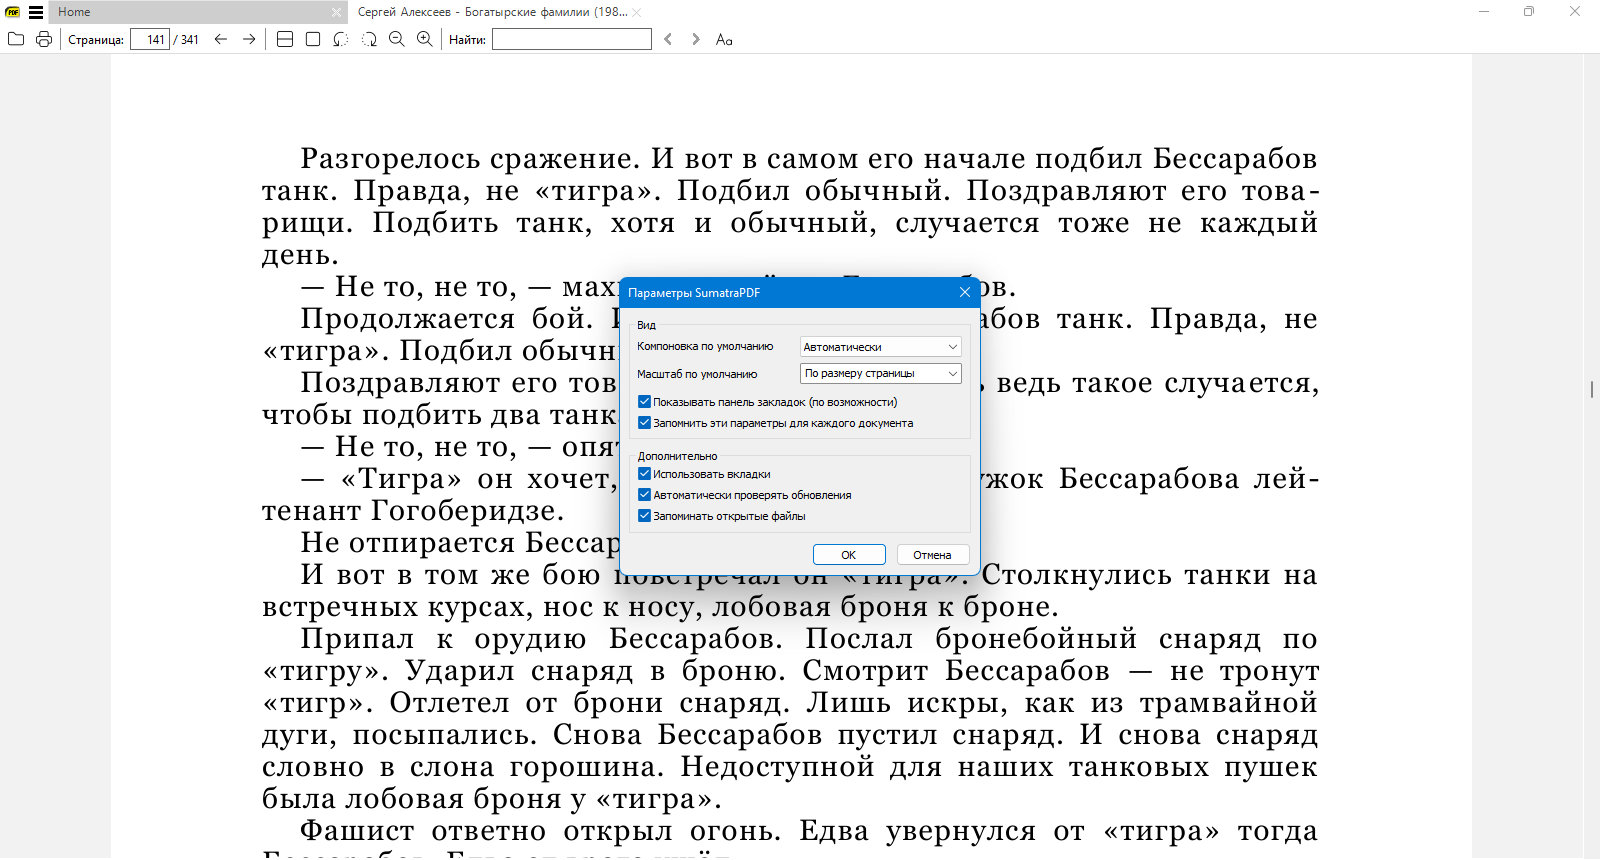Image resolution: width=1600 pixels, height=860 pixels.
Task: Open file using the folder icon
Action: pyautogui.click(x=16, y=39)
